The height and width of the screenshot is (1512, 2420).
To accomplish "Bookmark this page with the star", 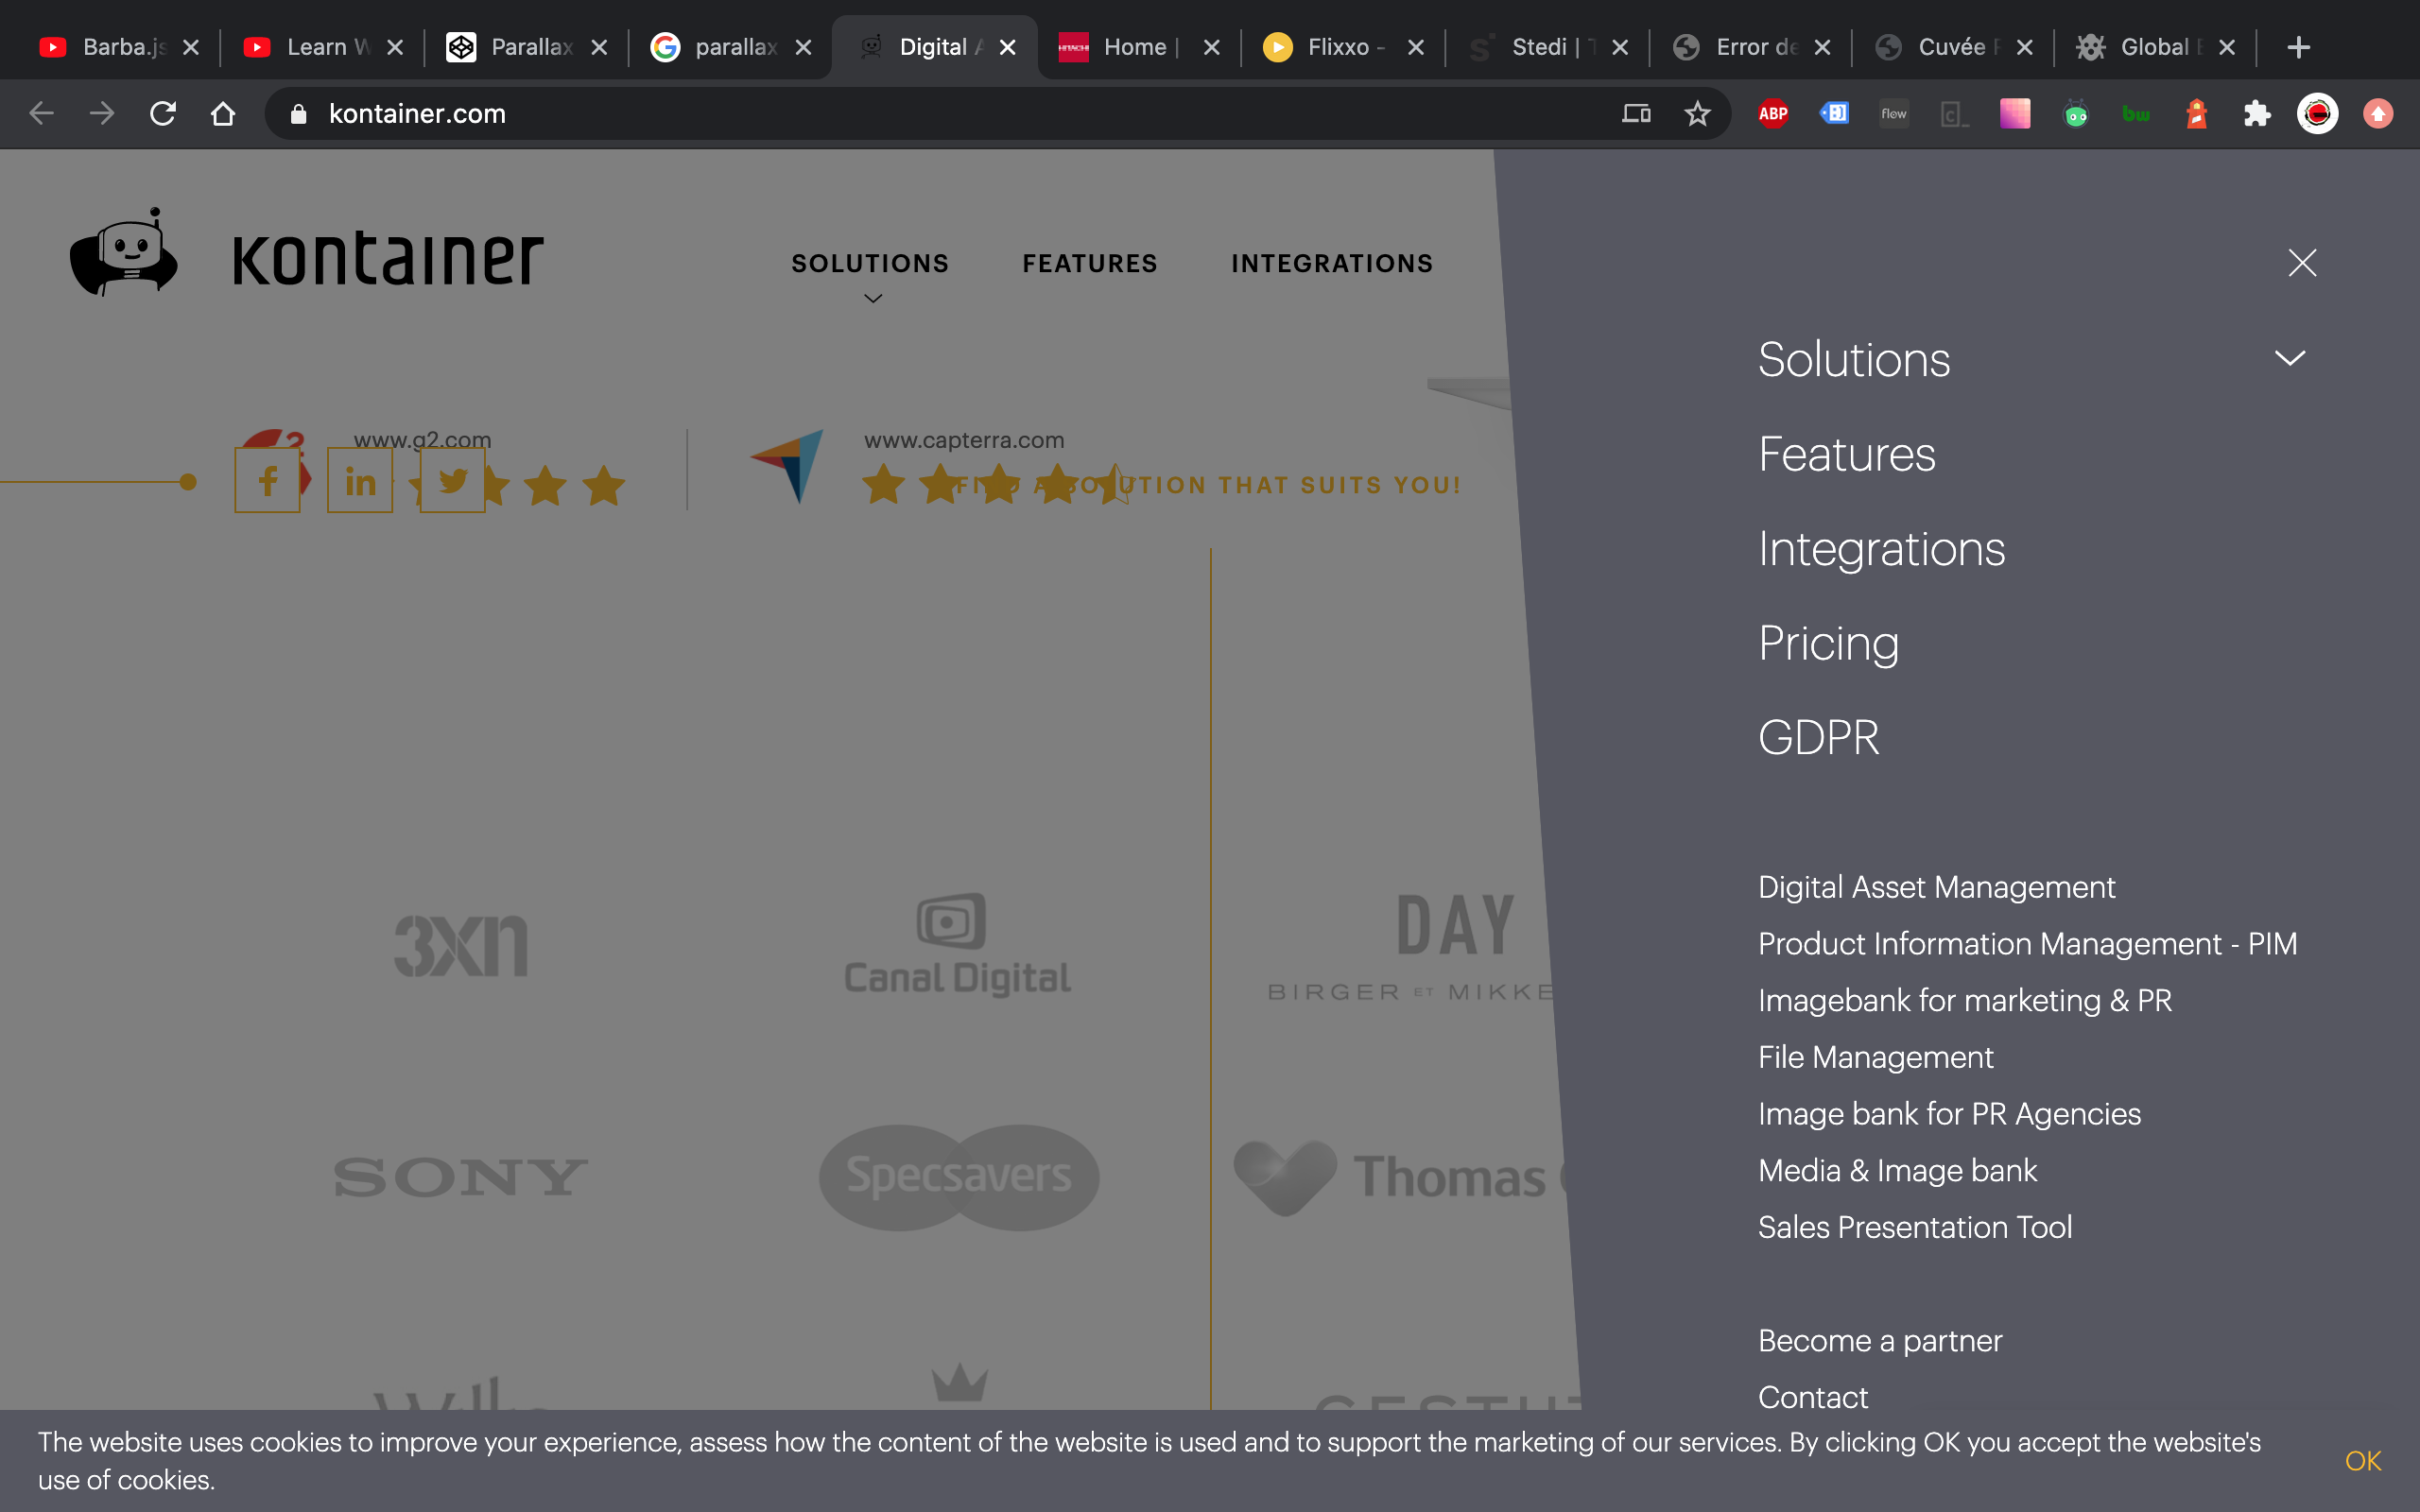I will point(1697,114).
